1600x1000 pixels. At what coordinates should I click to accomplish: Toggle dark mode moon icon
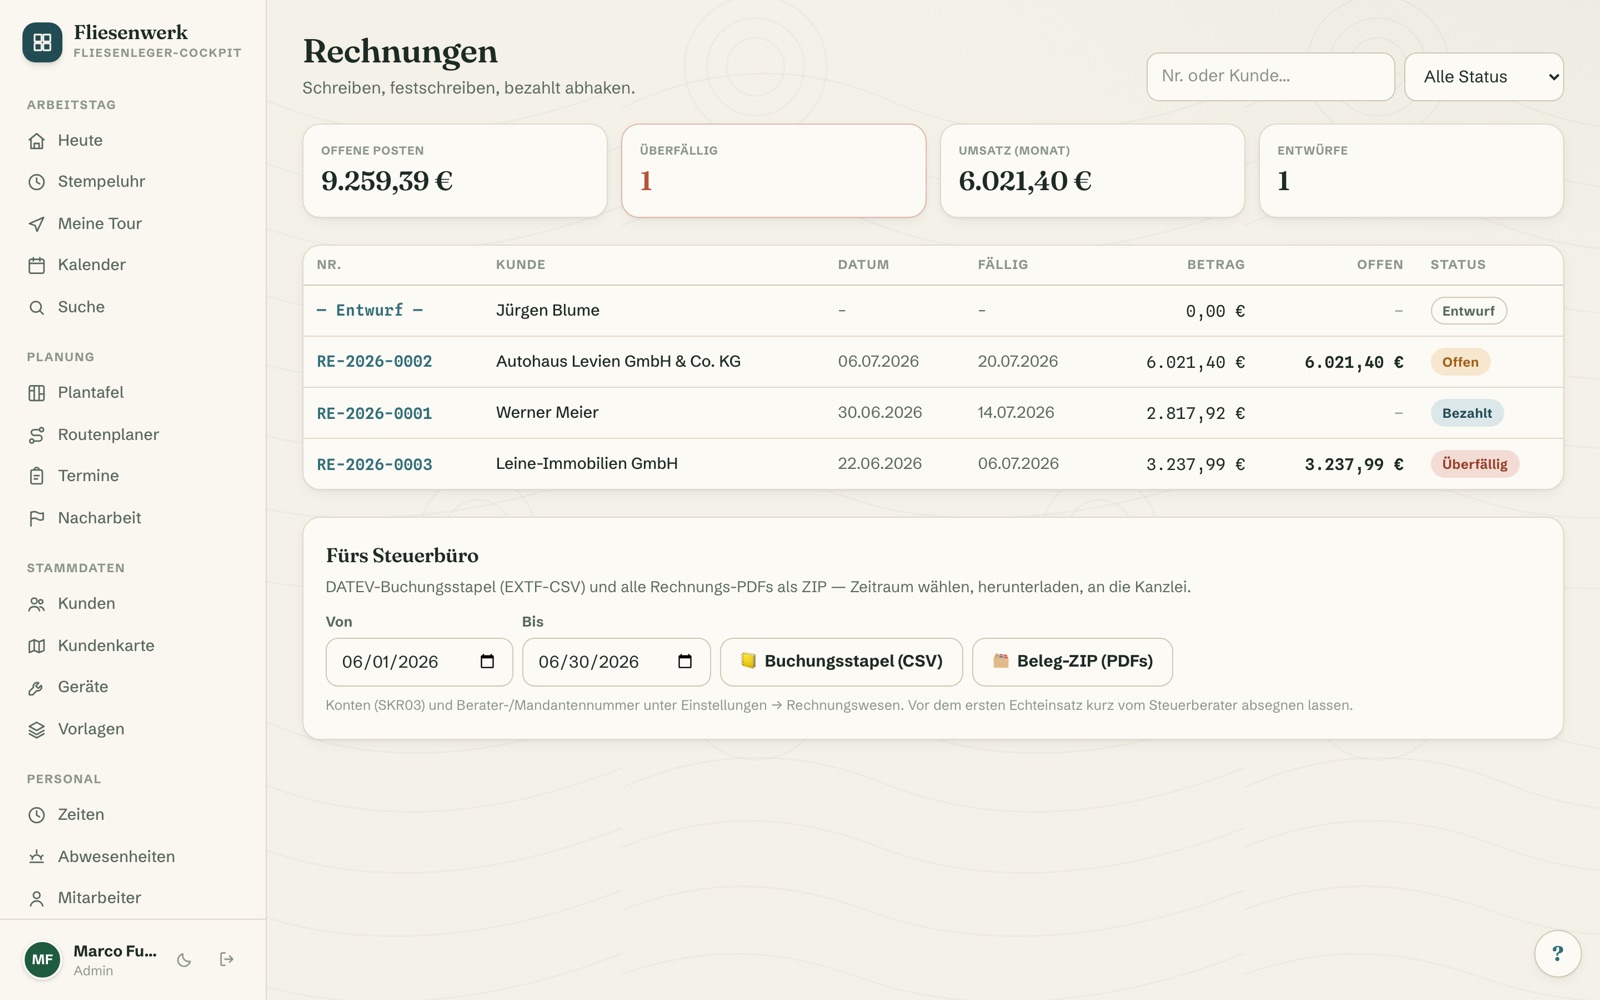click(x=184, y=960)
